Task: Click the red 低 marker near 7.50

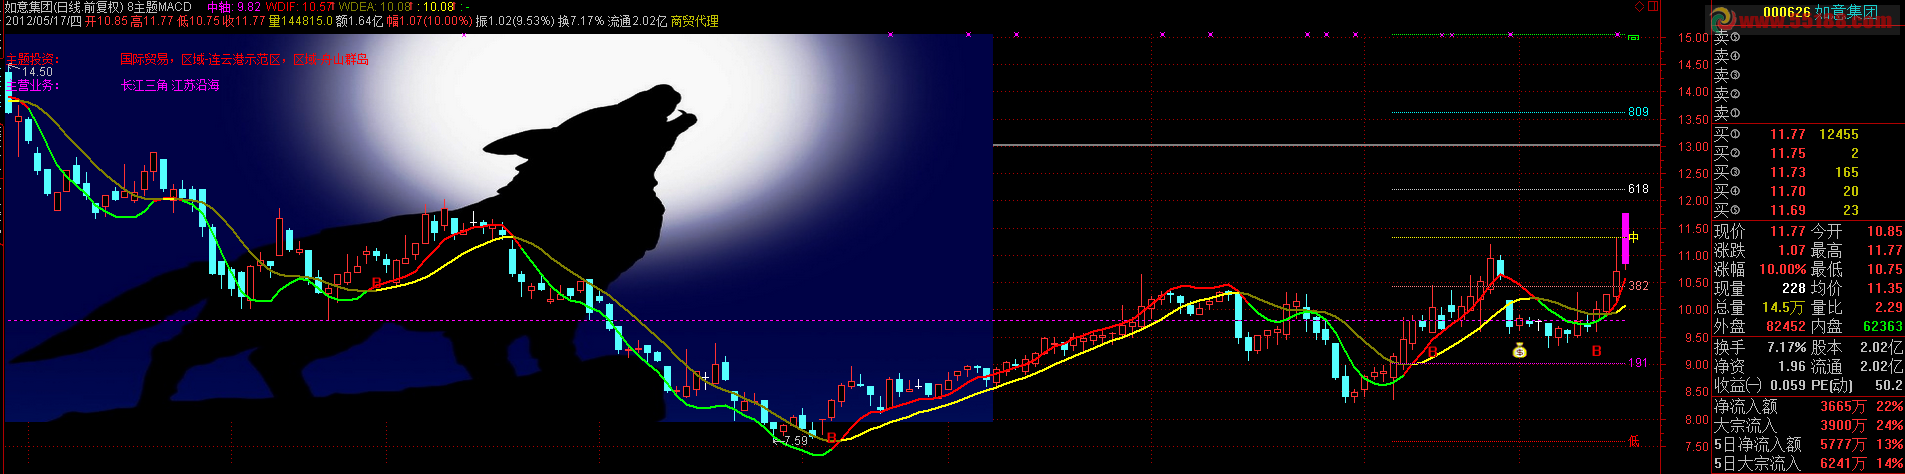Action: (x=1634, y=440)
